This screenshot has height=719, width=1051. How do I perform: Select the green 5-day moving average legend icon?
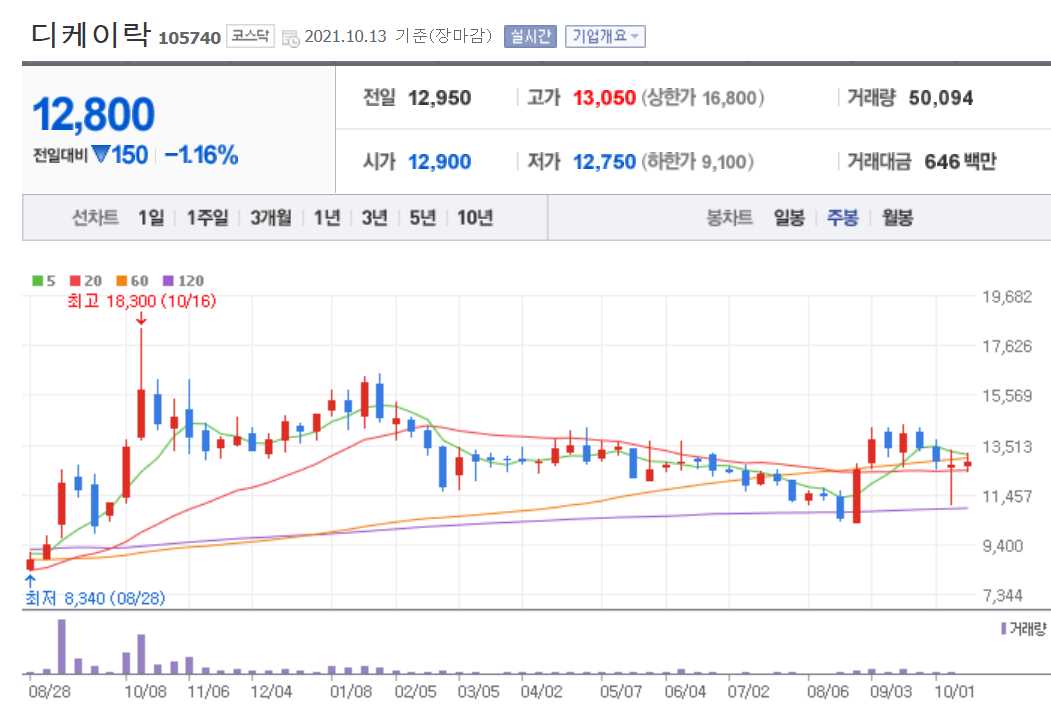click(36, 280)
